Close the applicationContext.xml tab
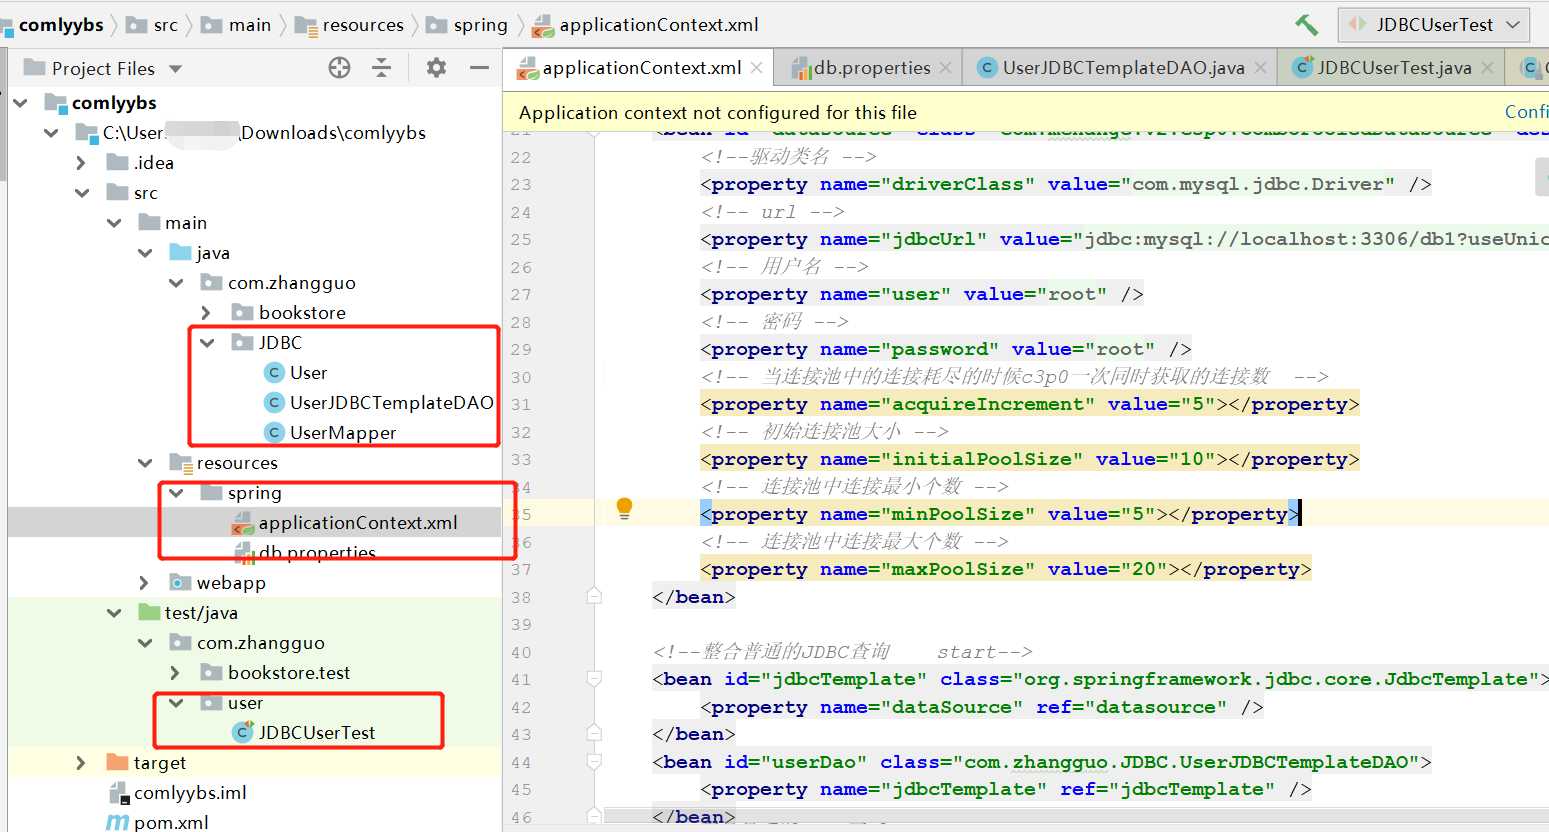The height and width of the screenshot is (832, 1549). tap(756, 68)
